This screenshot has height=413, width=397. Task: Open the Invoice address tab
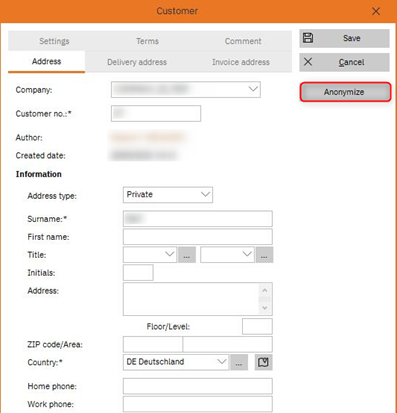pos(241,62)
